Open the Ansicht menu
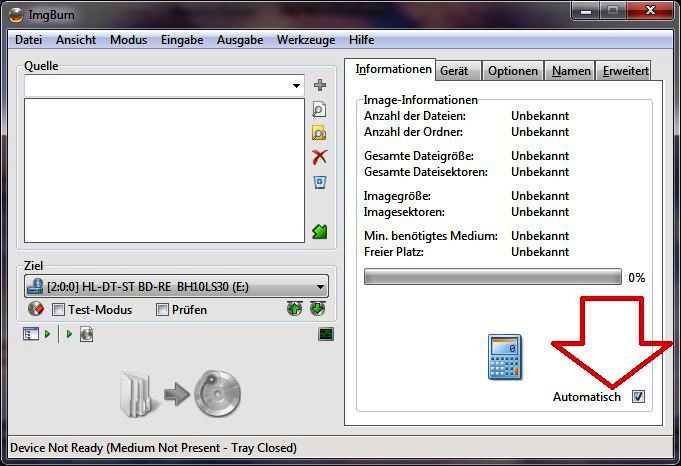The width and height of the screenshot is (681, 466). coord(76,40)
